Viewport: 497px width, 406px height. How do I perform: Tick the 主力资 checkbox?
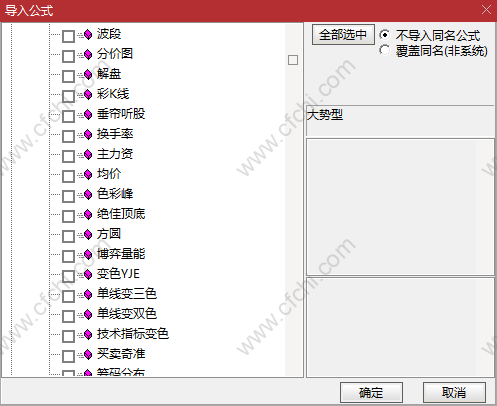coord(68,156)
